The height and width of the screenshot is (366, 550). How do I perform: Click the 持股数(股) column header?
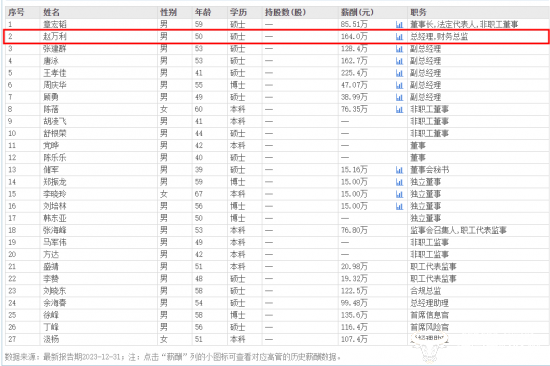click(x=285, y=12)
